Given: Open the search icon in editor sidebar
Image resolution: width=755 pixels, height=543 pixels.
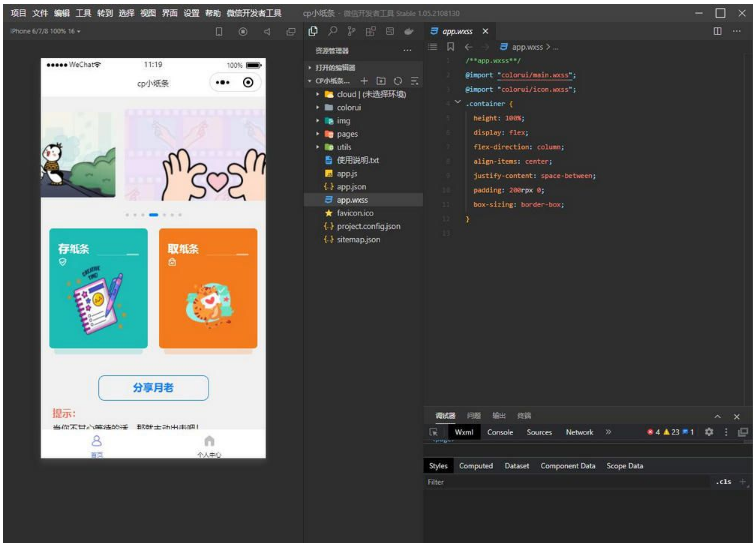Looking at the screenshot, I should (334, 32).
